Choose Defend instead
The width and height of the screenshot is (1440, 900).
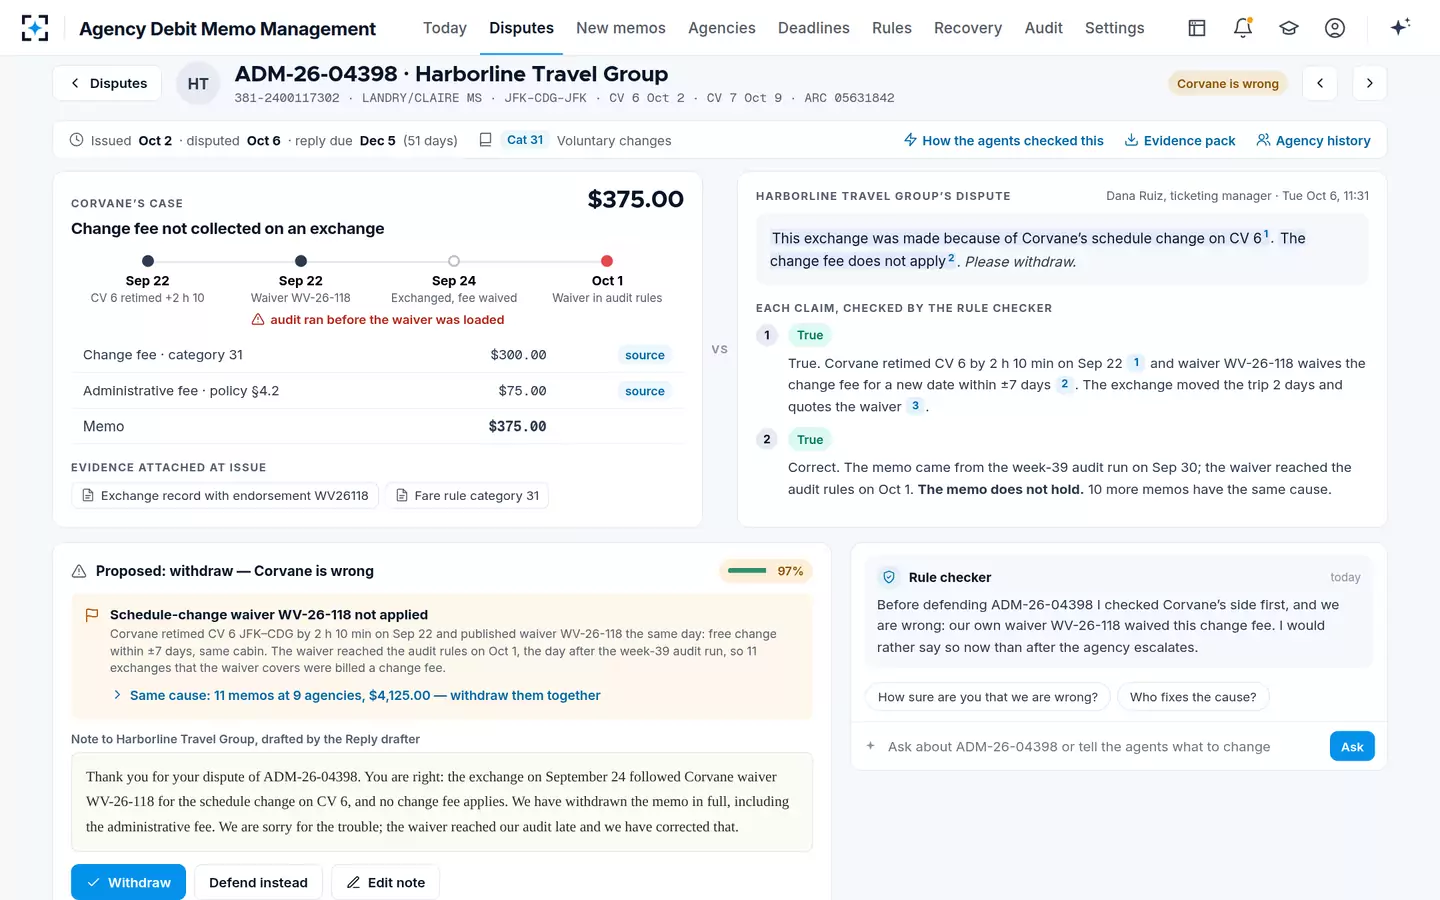point(258,882)
